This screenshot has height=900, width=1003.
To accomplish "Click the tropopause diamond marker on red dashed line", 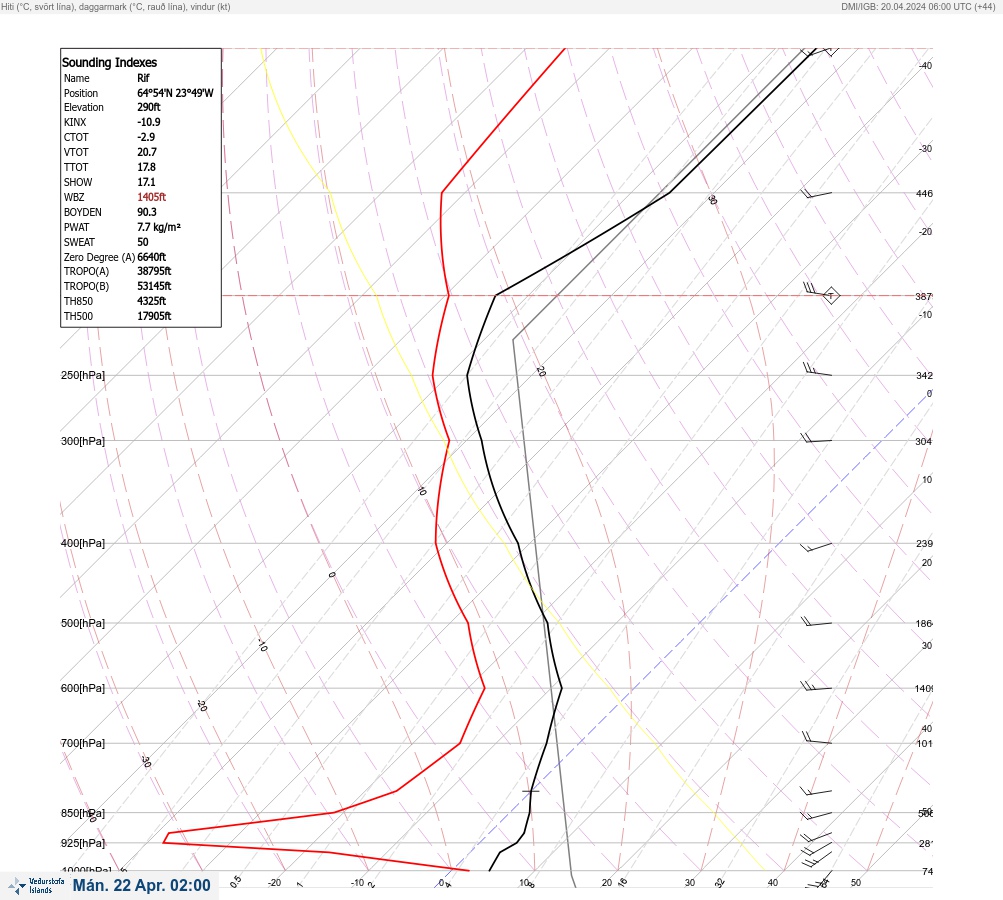I will (x=830, y=296).
